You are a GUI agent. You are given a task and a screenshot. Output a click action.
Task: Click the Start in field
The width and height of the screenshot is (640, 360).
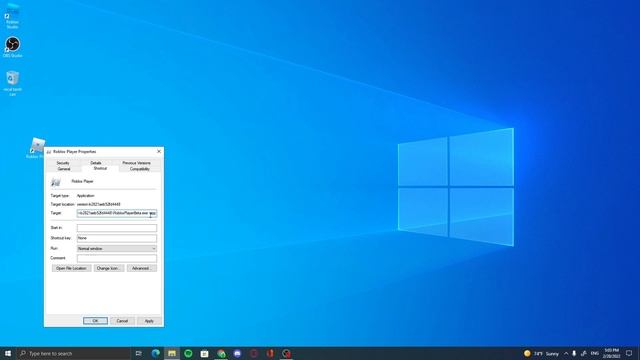click(117, 228)
